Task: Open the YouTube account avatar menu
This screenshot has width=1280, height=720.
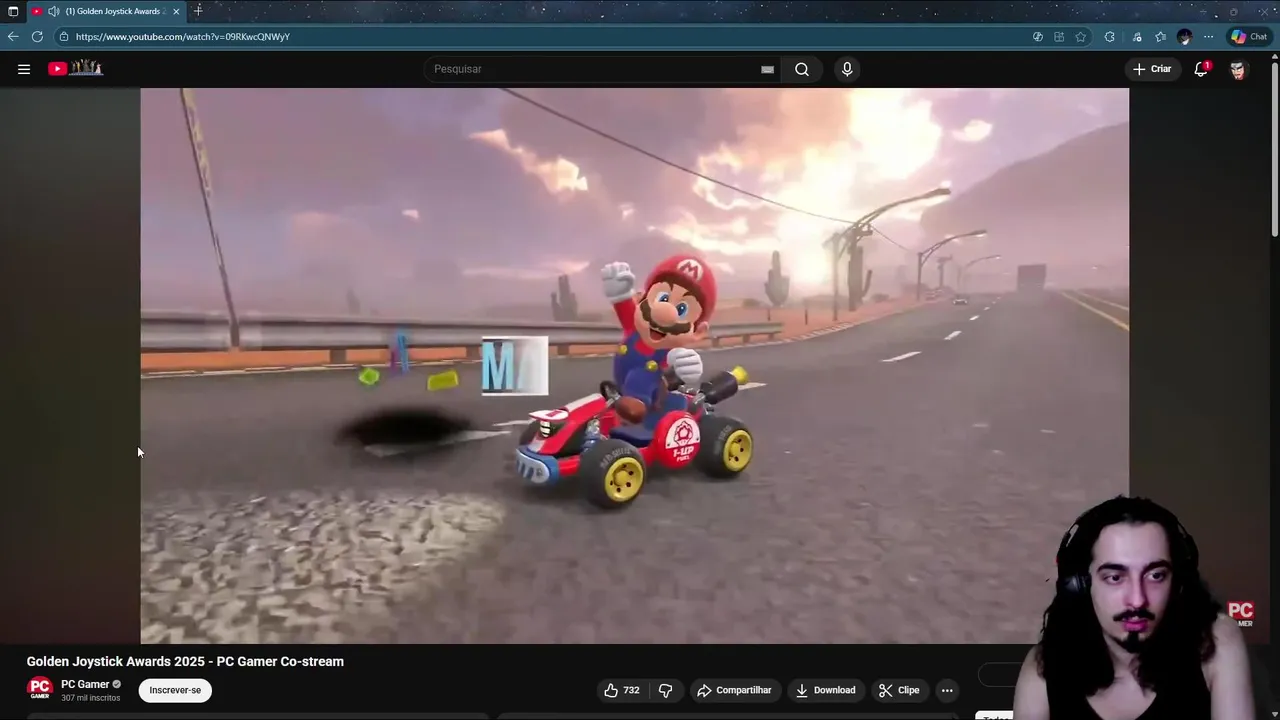Action: pyautogui.click(x=1238, y=69)
